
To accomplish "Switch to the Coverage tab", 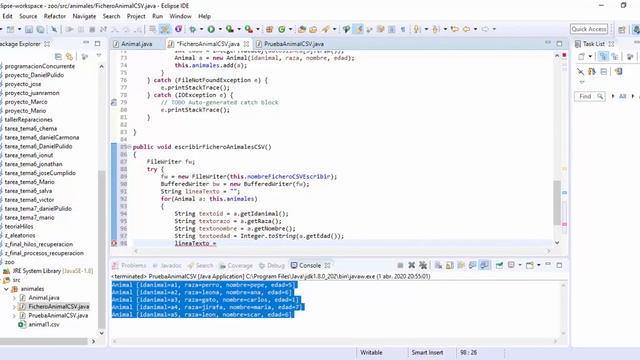I will [236, 265].
